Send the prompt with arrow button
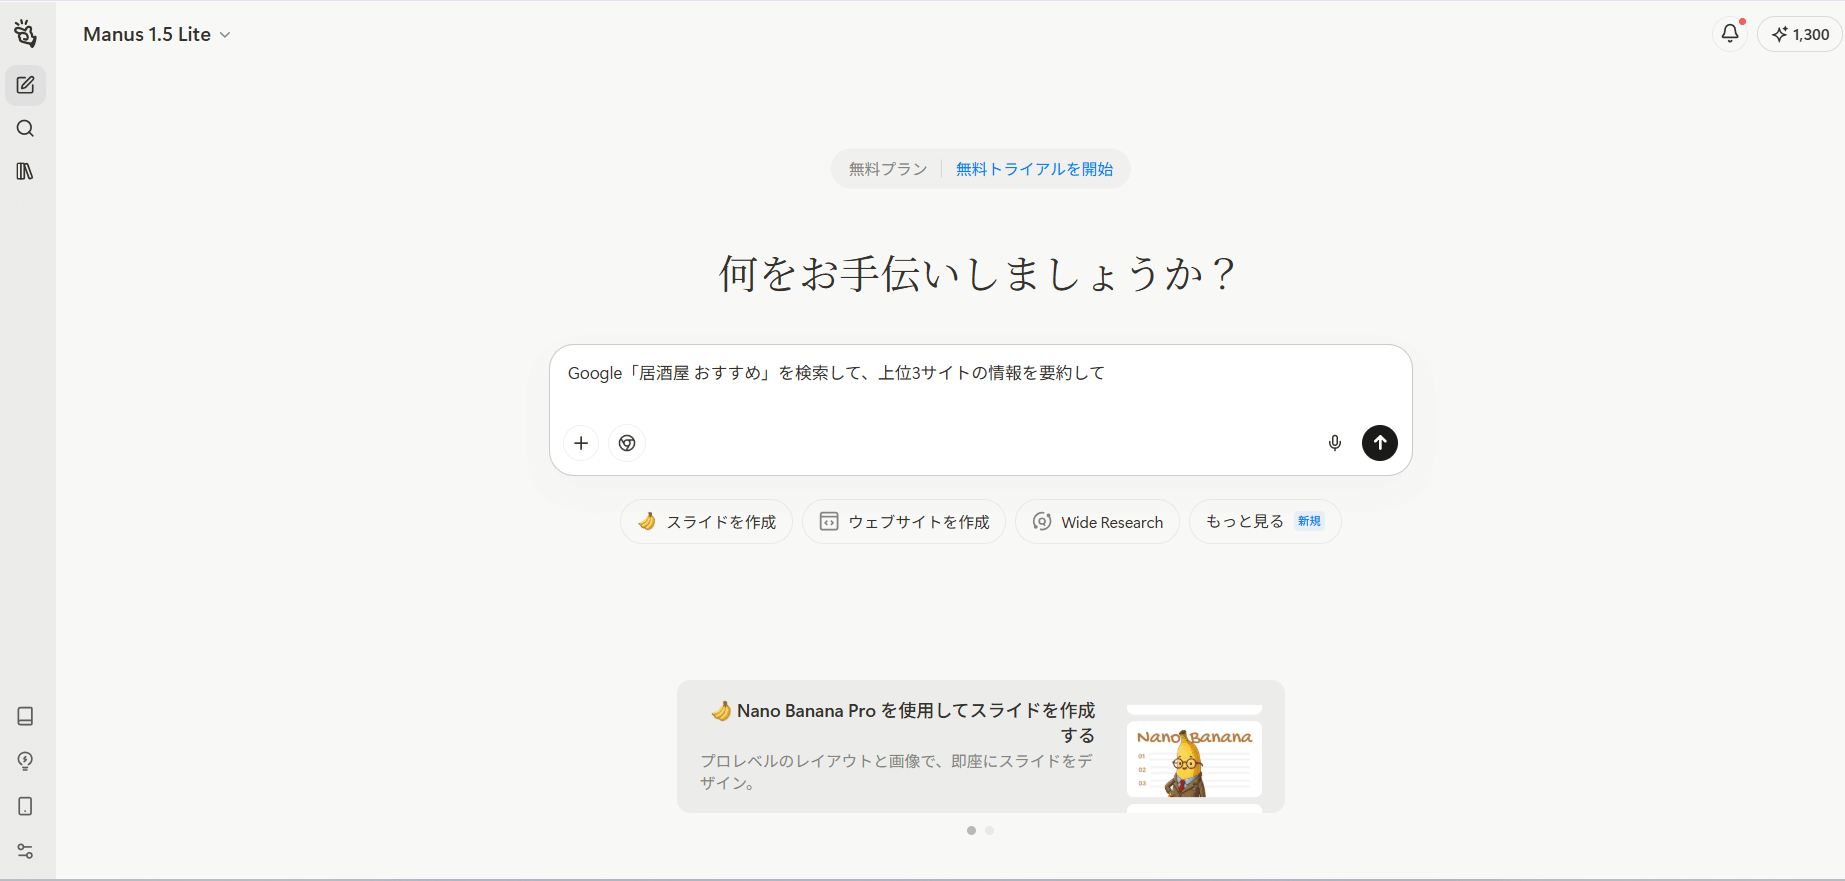Viewport: 1845px width, 881px height. coord(1379,443)
